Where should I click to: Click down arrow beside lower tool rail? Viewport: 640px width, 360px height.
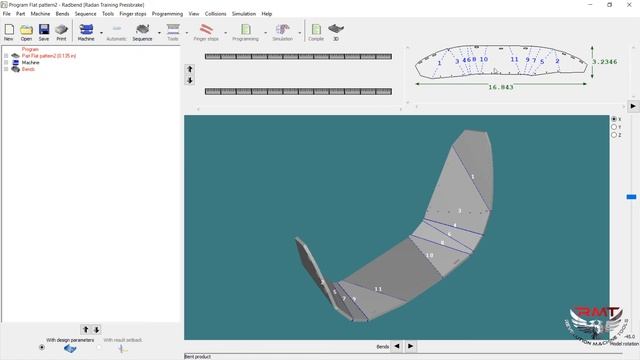tap(190, 80)
